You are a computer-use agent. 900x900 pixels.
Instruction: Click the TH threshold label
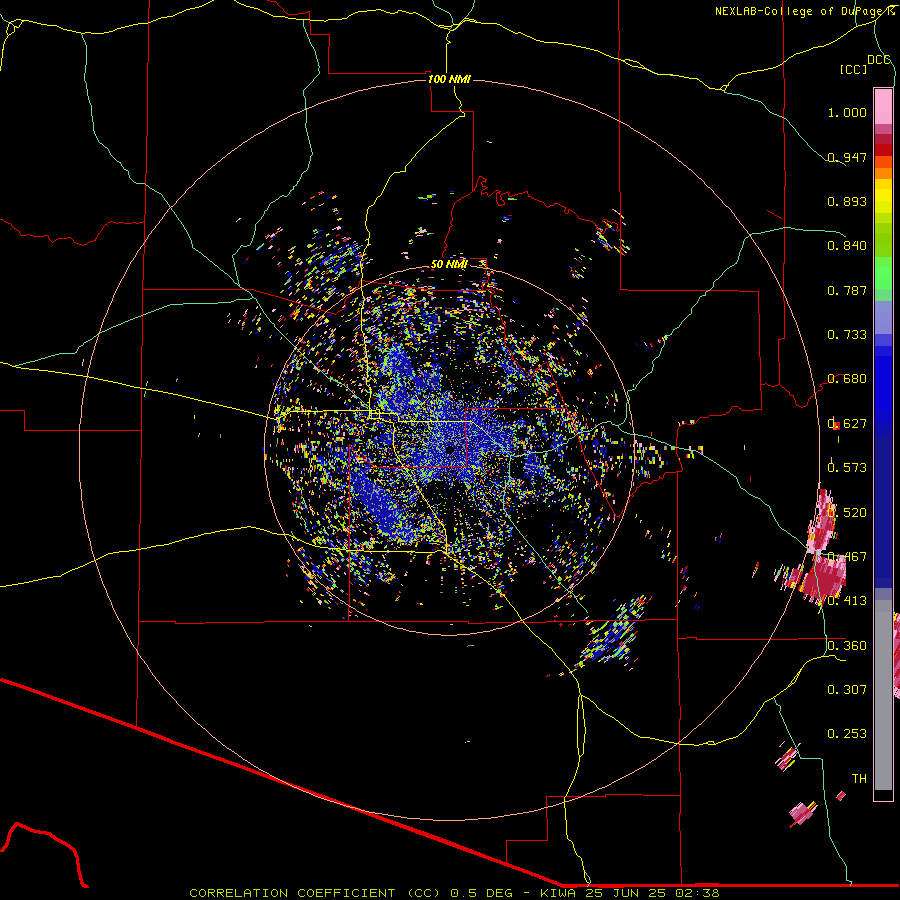pyautogui.click(x=859, y=779)
